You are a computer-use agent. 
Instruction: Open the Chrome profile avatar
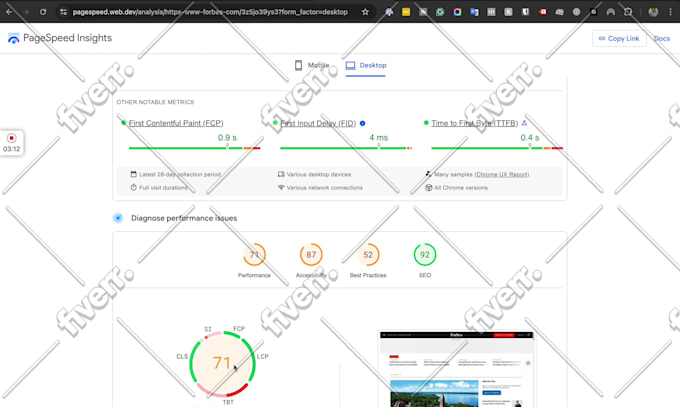653,12
